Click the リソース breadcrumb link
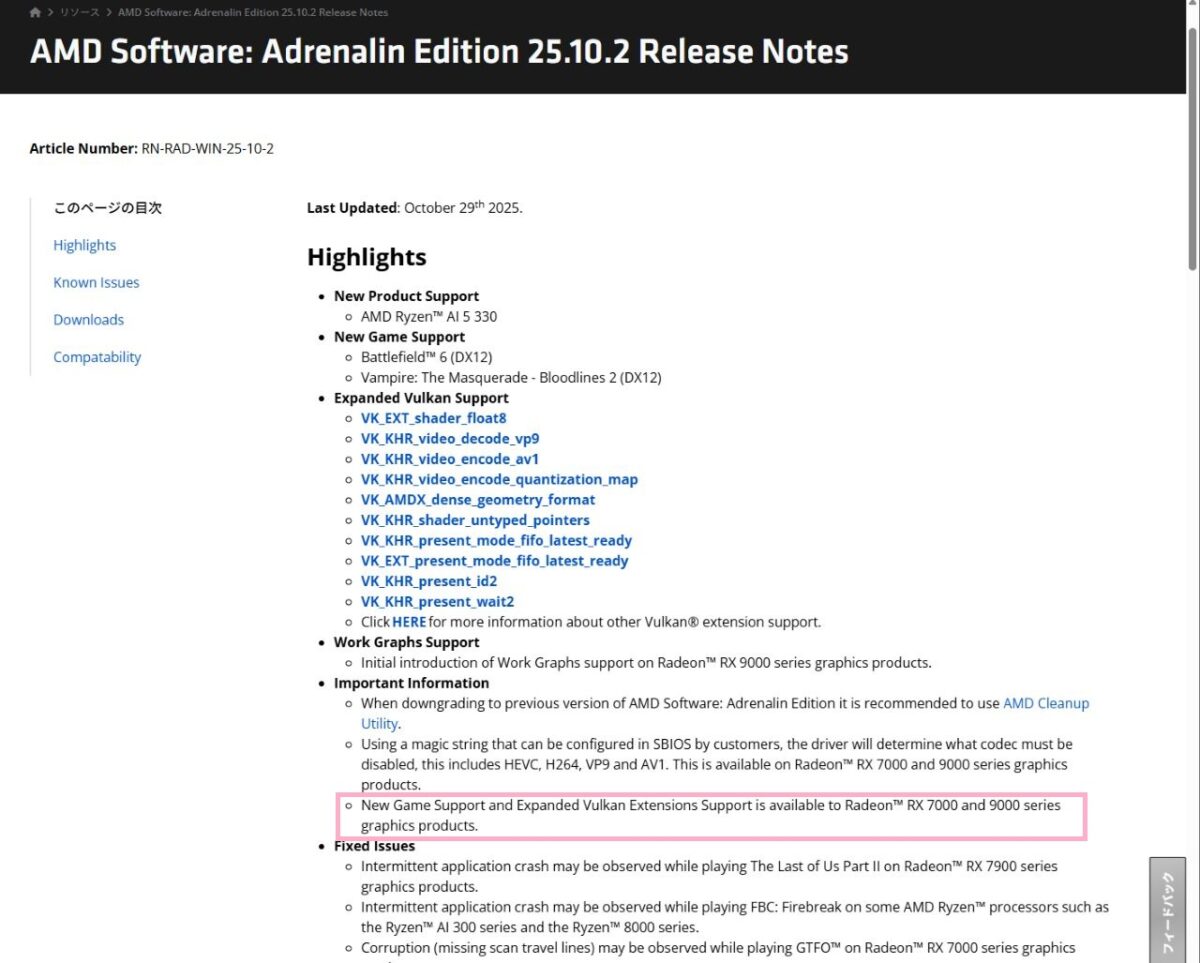This screenshot has width=1200, height=963. (x=76, y=12)
